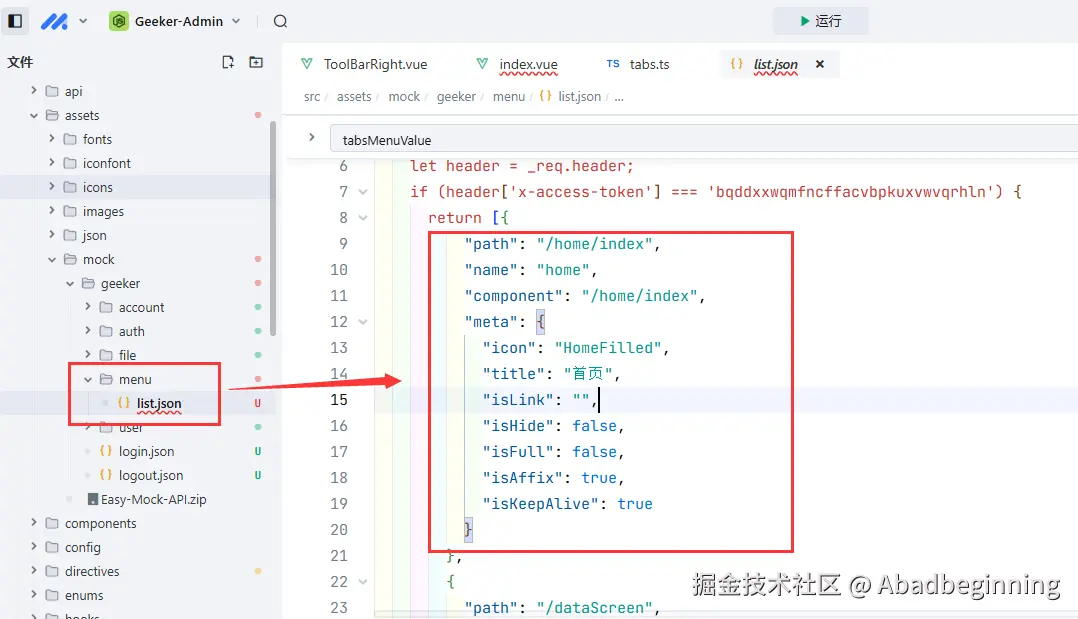Fold code at line 8
The width and height of the screenshot is (1078, 619).
363,218
